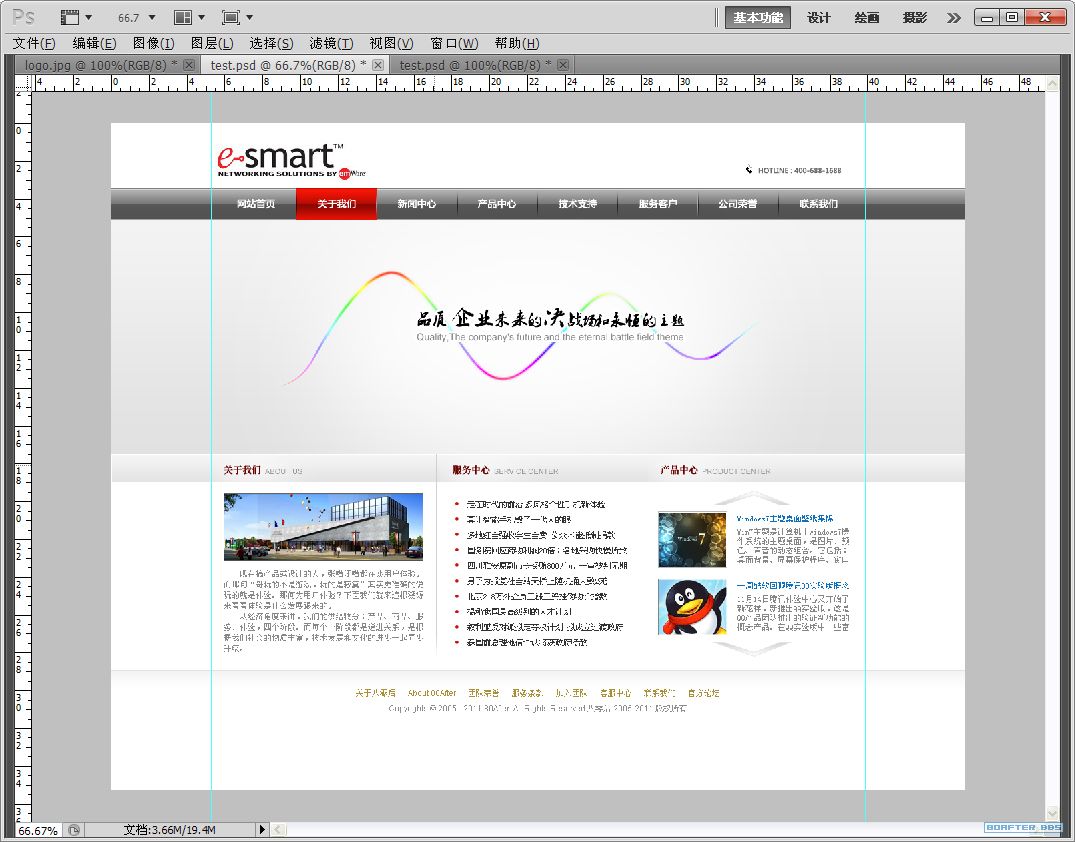Open the 图层(L) menu
Image resolution: width=1075 pixels, height=842 pixels.
[x=212, y=43]
